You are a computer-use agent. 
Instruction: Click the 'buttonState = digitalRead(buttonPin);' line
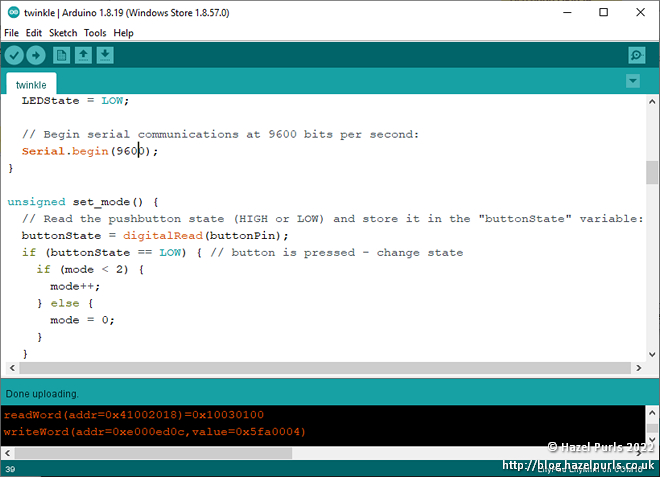155,235
